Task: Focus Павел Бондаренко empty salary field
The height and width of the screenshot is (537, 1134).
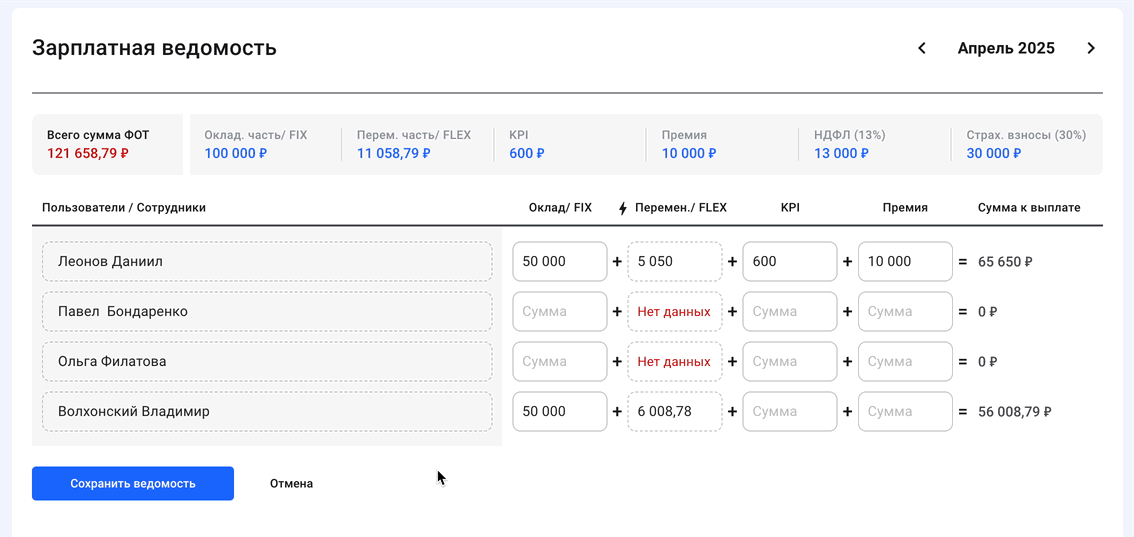Action: click(x=559, y=311)
